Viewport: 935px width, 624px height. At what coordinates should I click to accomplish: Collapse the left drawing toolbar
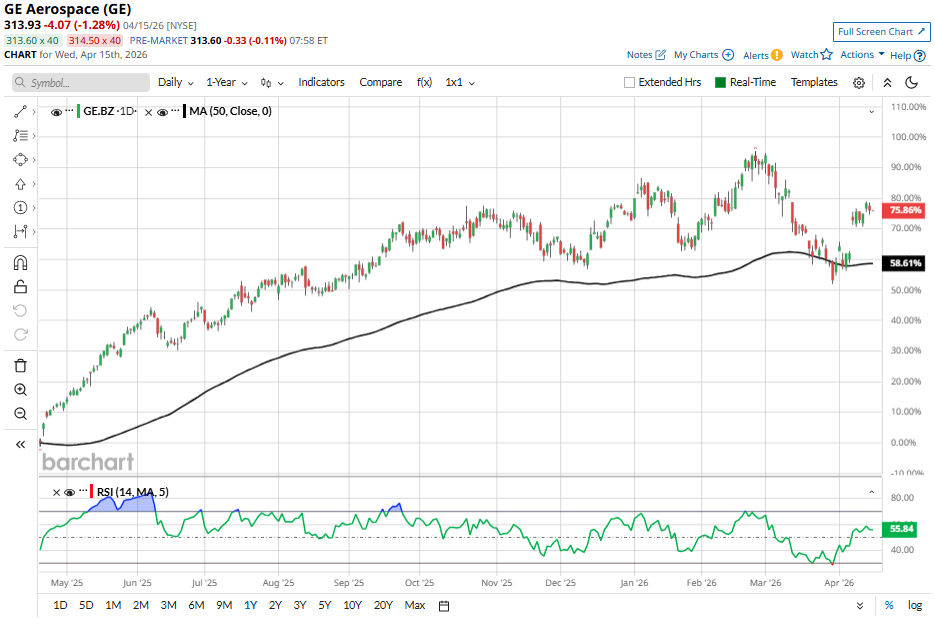coord(20,445)
